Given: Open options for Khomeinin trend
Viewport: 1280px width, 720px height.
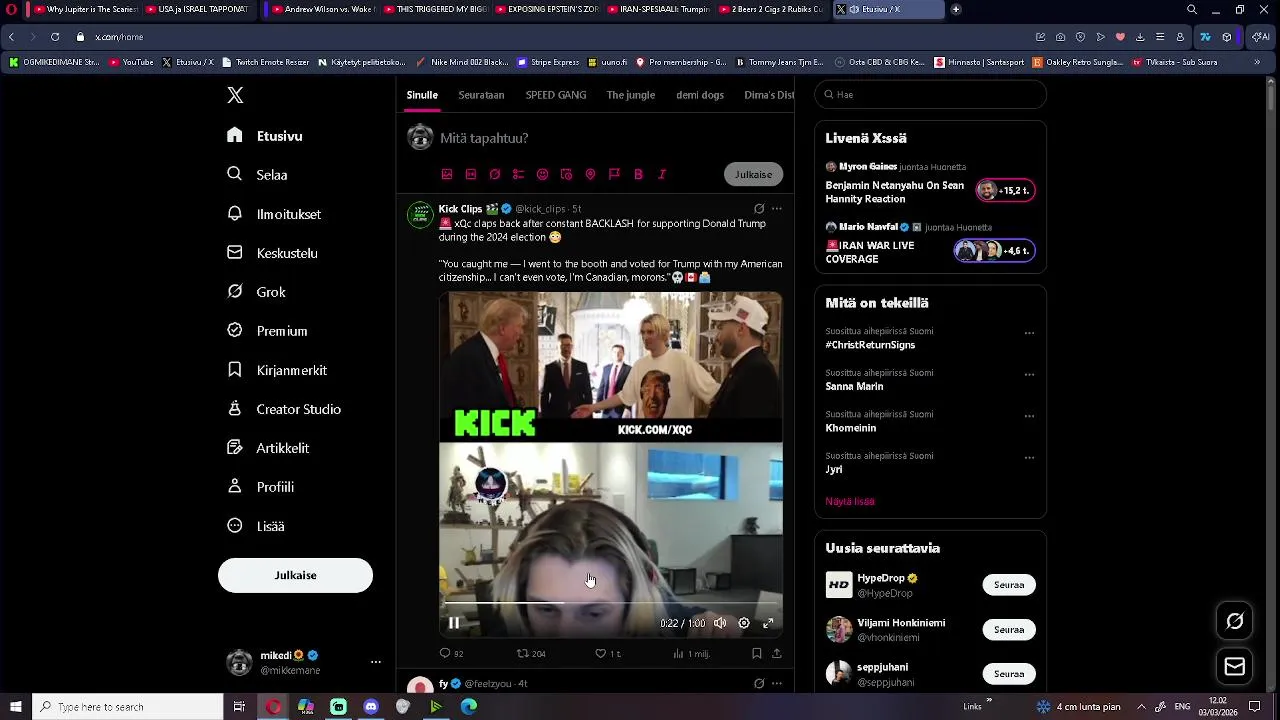Looking at the screenshot, I should [1029, 416].
